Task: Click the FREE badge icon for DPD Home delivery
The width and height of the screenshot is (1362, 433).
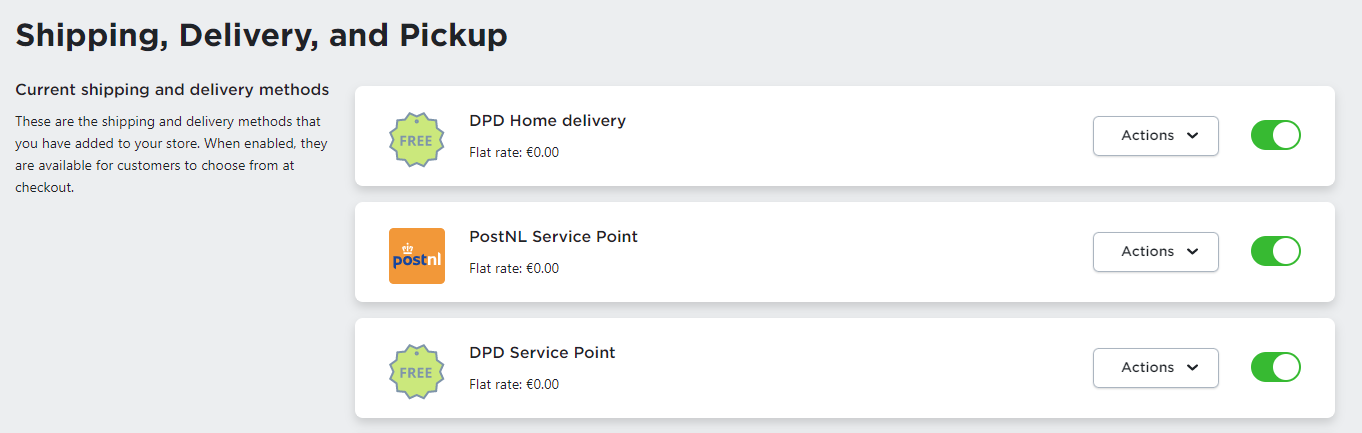Action: (x=416, y=140)
